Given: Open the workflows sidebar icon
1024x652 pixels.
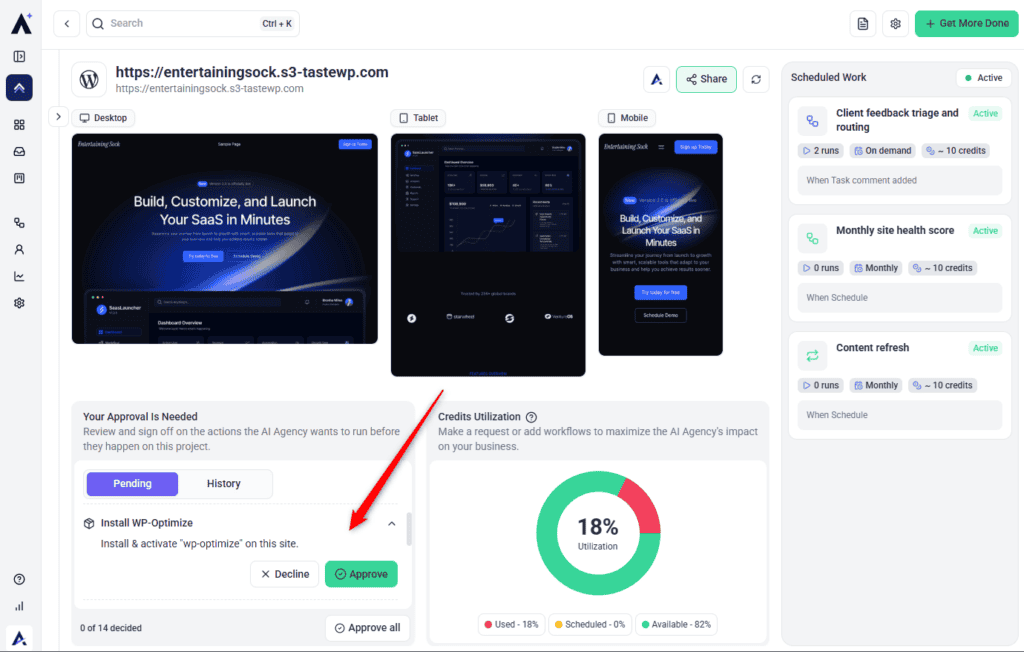Looking at the screenshot, I should click(20, 223).
